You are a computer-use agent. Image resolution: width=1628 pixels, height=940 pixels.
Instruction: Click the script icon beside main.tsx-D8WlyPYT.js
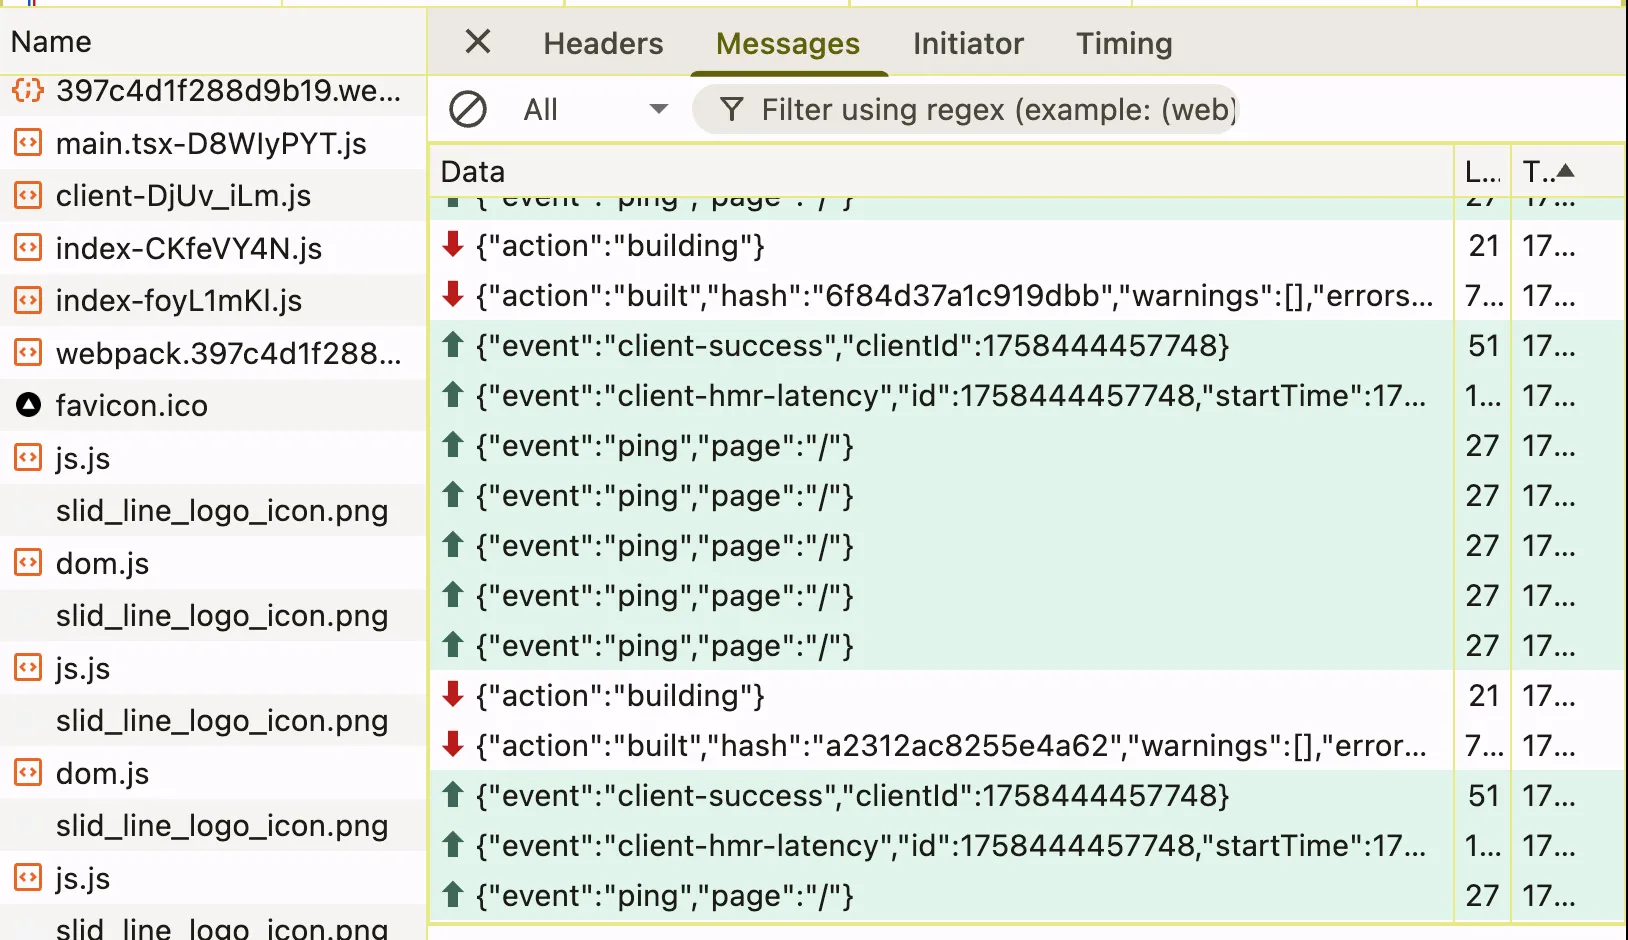pyautogui.click(x=28, y=143)
